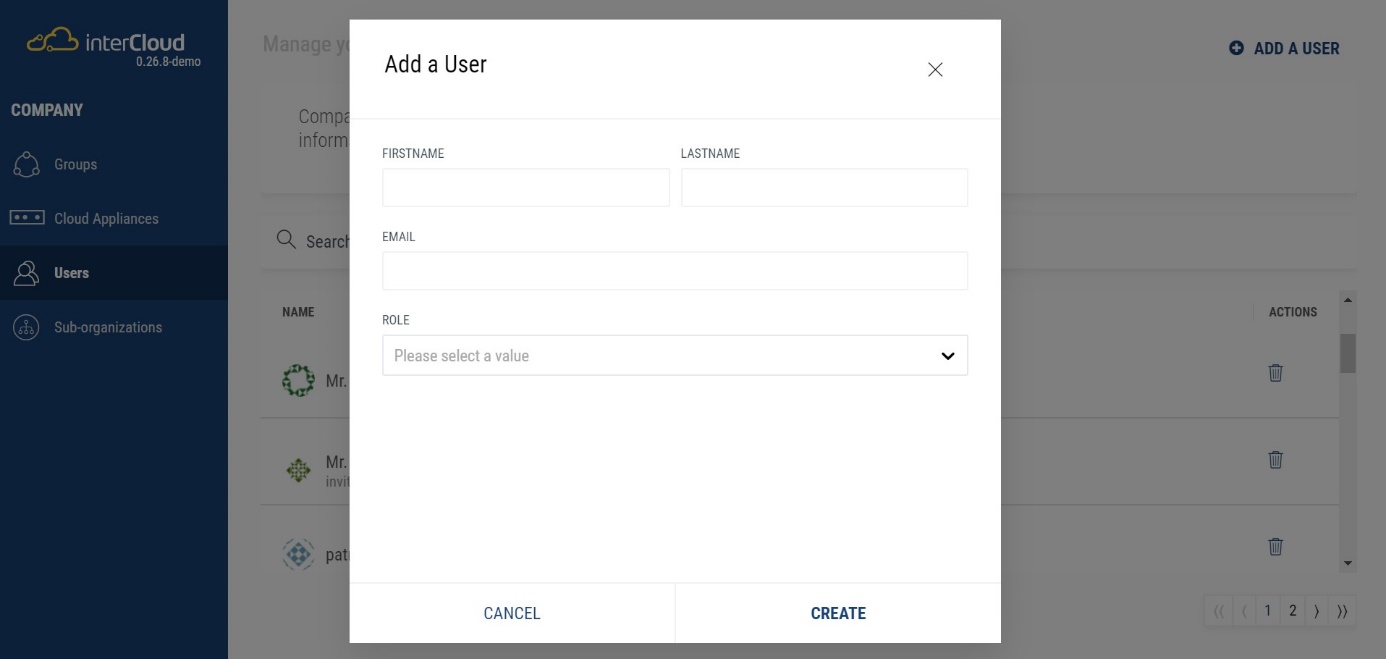This screenshot has width=1386, height=659.
Task: Click the third row trash icon
Action: [1275, 547]
